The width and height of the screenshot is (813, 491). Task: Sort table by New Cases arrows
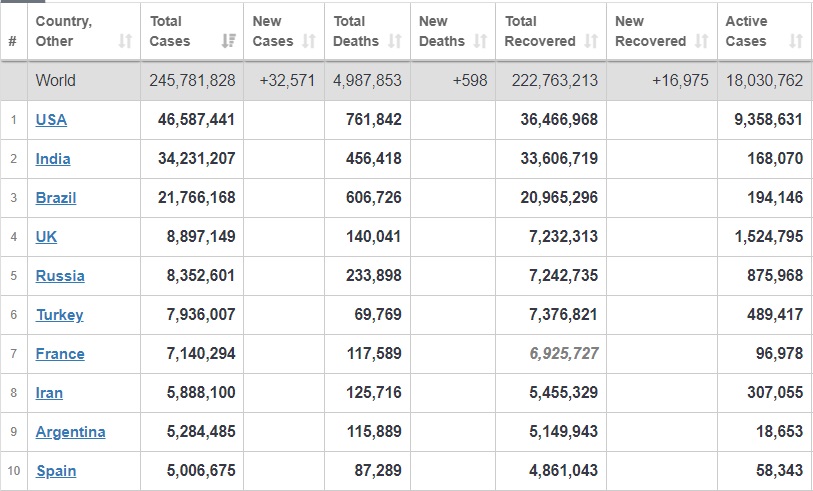click(309, 41)
